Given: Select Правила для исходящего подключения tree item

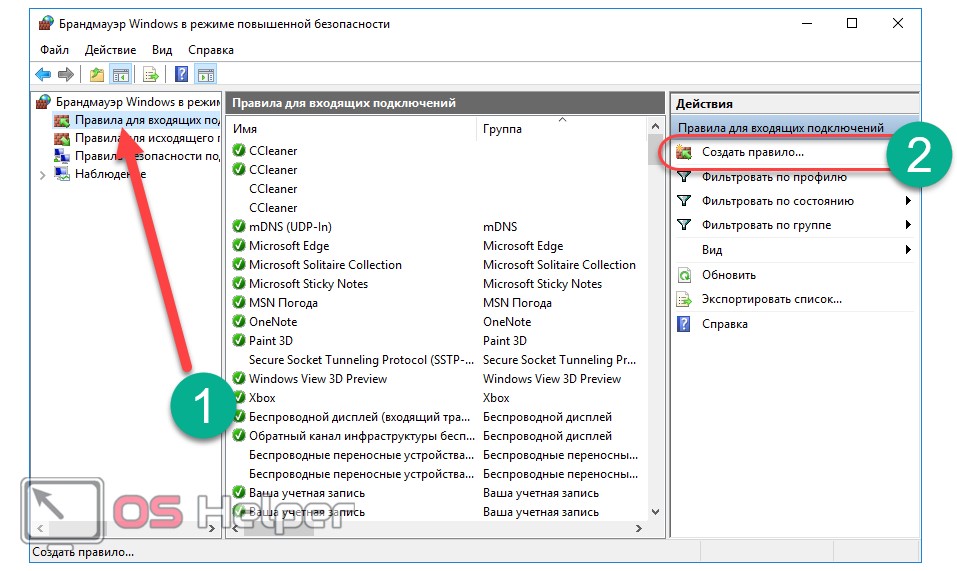Looking at the screenshot, I should click(146, 138).
